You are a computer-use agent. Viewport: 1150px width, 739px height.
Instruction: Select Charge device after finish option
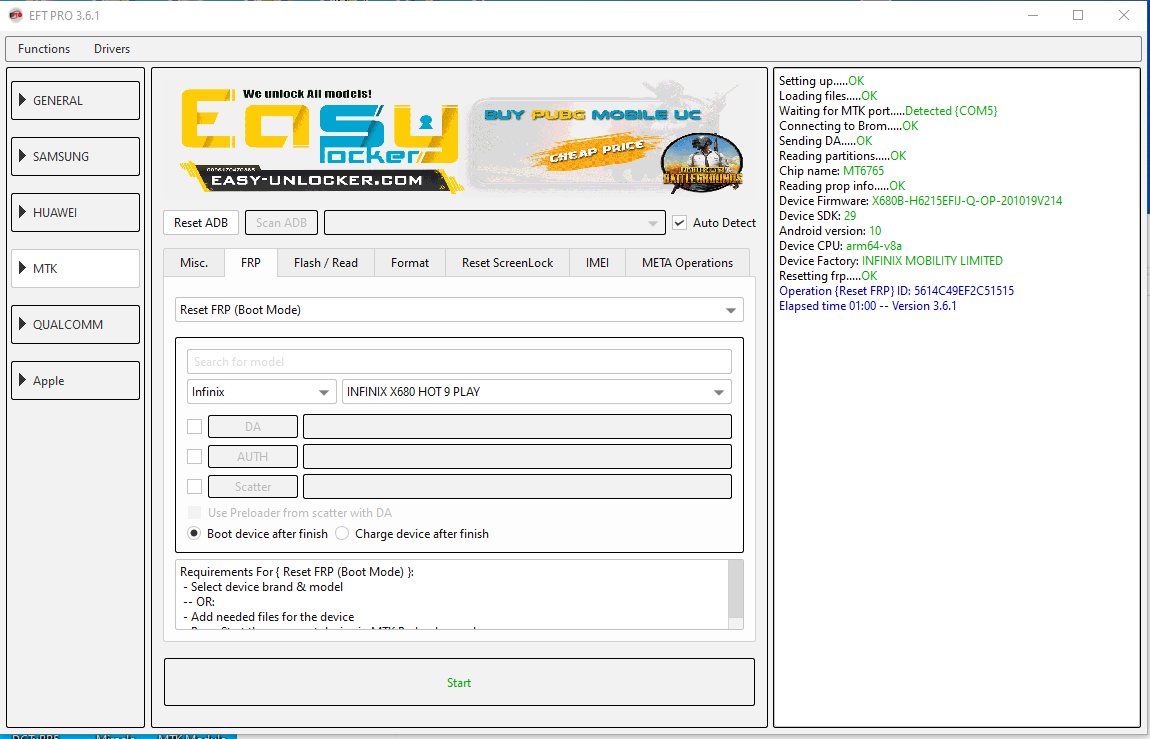click(x=342, y=534)
